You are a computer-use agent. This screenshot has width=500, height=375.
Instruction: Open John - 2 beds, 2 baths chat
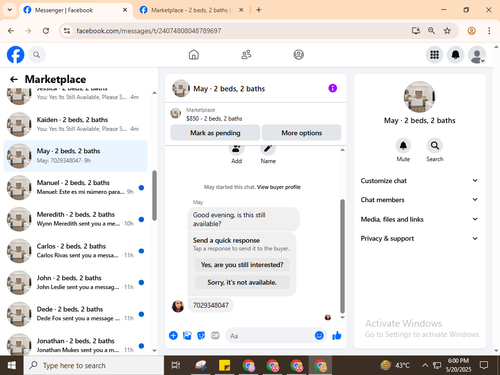tap(75, 282)
